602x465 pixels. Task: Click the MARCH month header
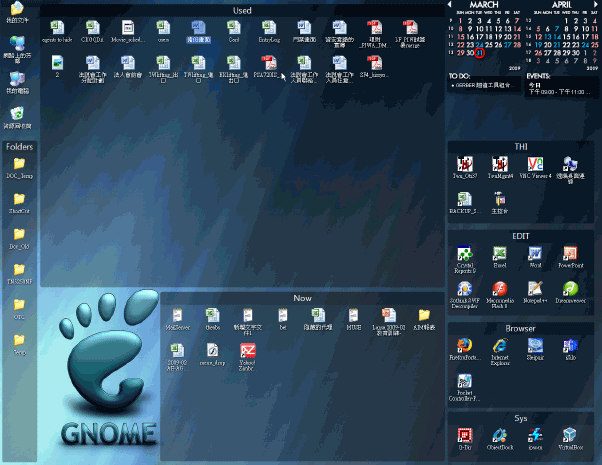click(484, 5)
